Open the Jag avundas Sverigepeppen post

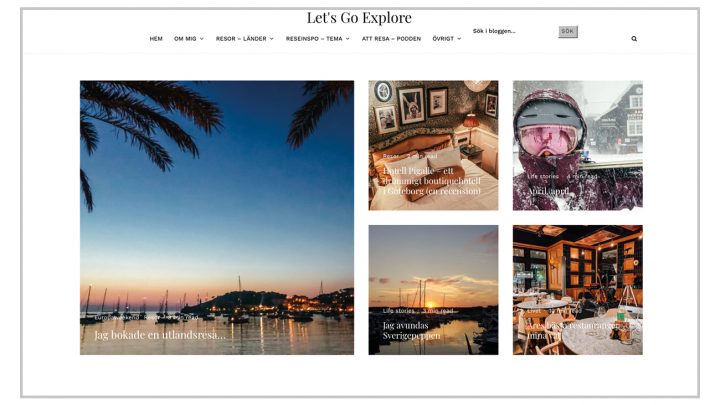[x=411, y=331]
